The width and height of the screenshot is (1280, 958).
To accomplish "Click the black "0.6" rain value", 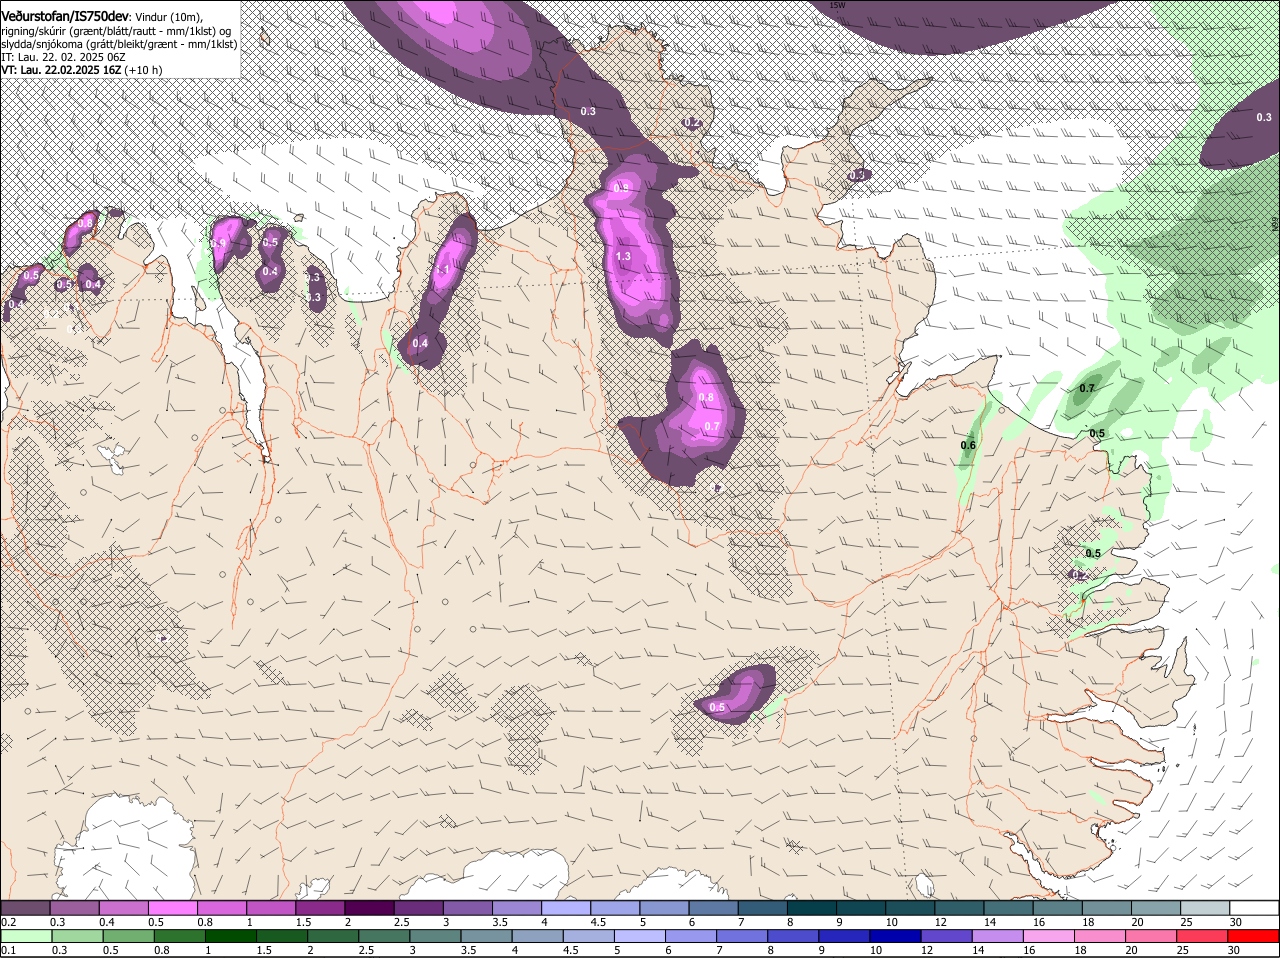I will 968,445.
